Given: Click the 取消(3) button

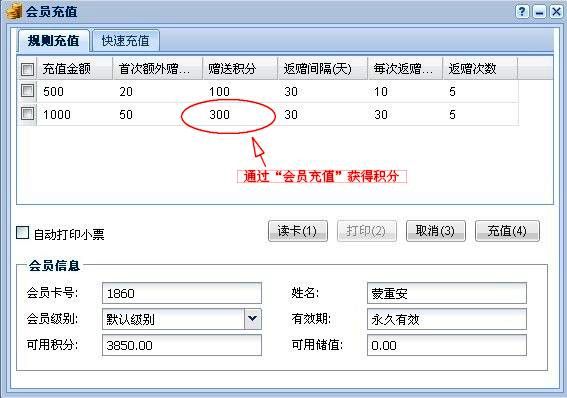Looking at the screenshot, I should pyautogui.click(x=435, y=231).
